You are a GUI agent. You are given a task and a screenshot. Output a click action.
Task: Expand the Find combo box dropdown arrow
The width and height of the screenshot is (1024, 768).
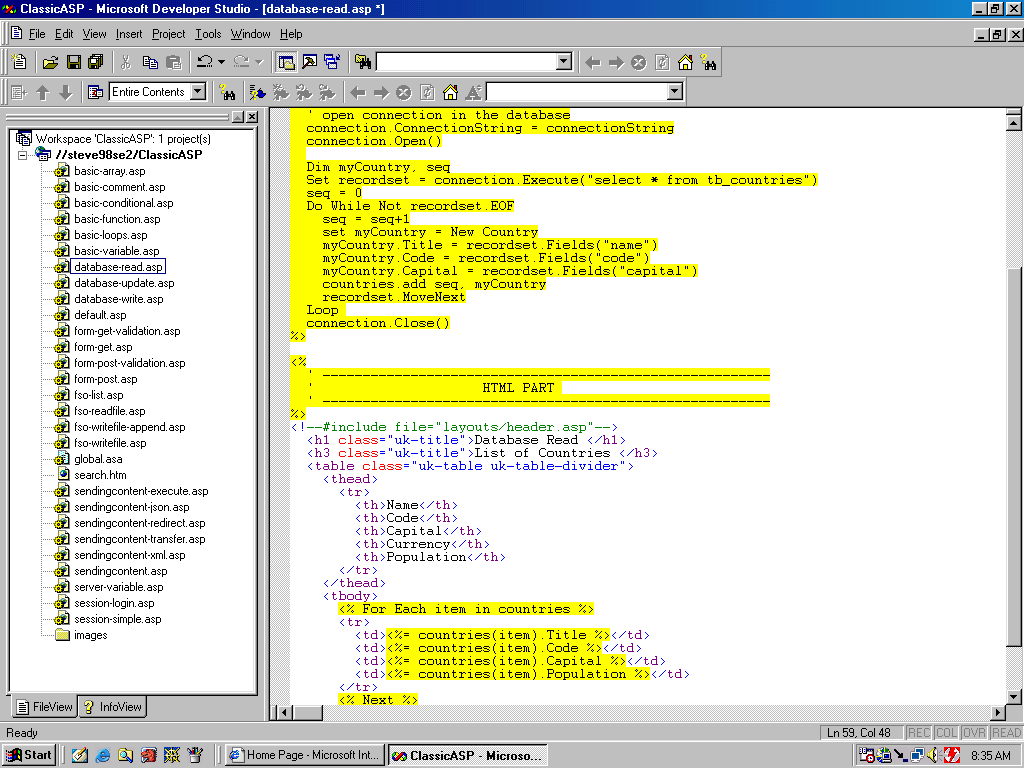563,62
